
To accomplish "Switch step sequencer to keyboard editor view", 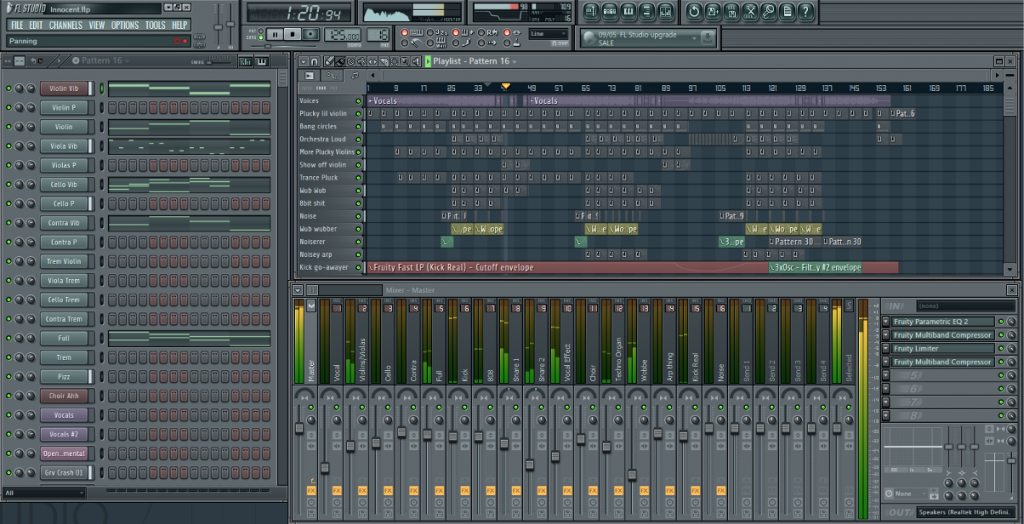I will tap(262, 61).
